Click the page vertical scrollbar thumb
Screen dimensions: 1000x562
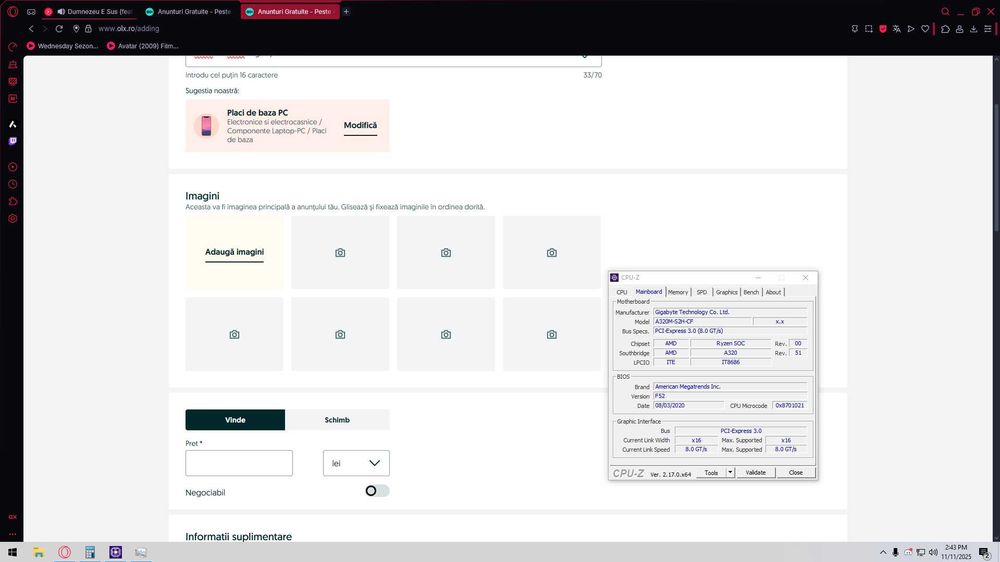click(995, 166)
